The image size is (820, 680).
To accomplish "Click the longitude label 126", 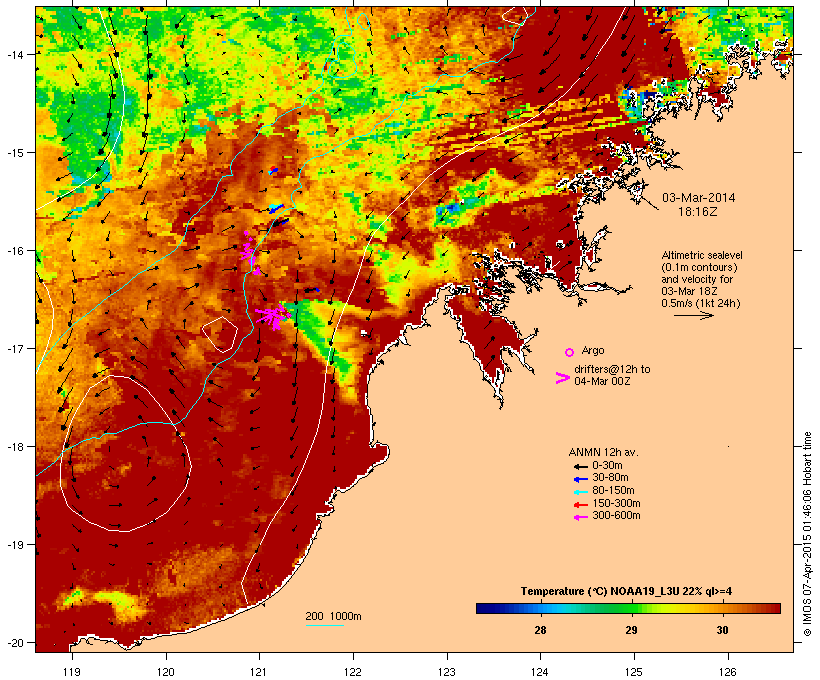I will point(727,672).
